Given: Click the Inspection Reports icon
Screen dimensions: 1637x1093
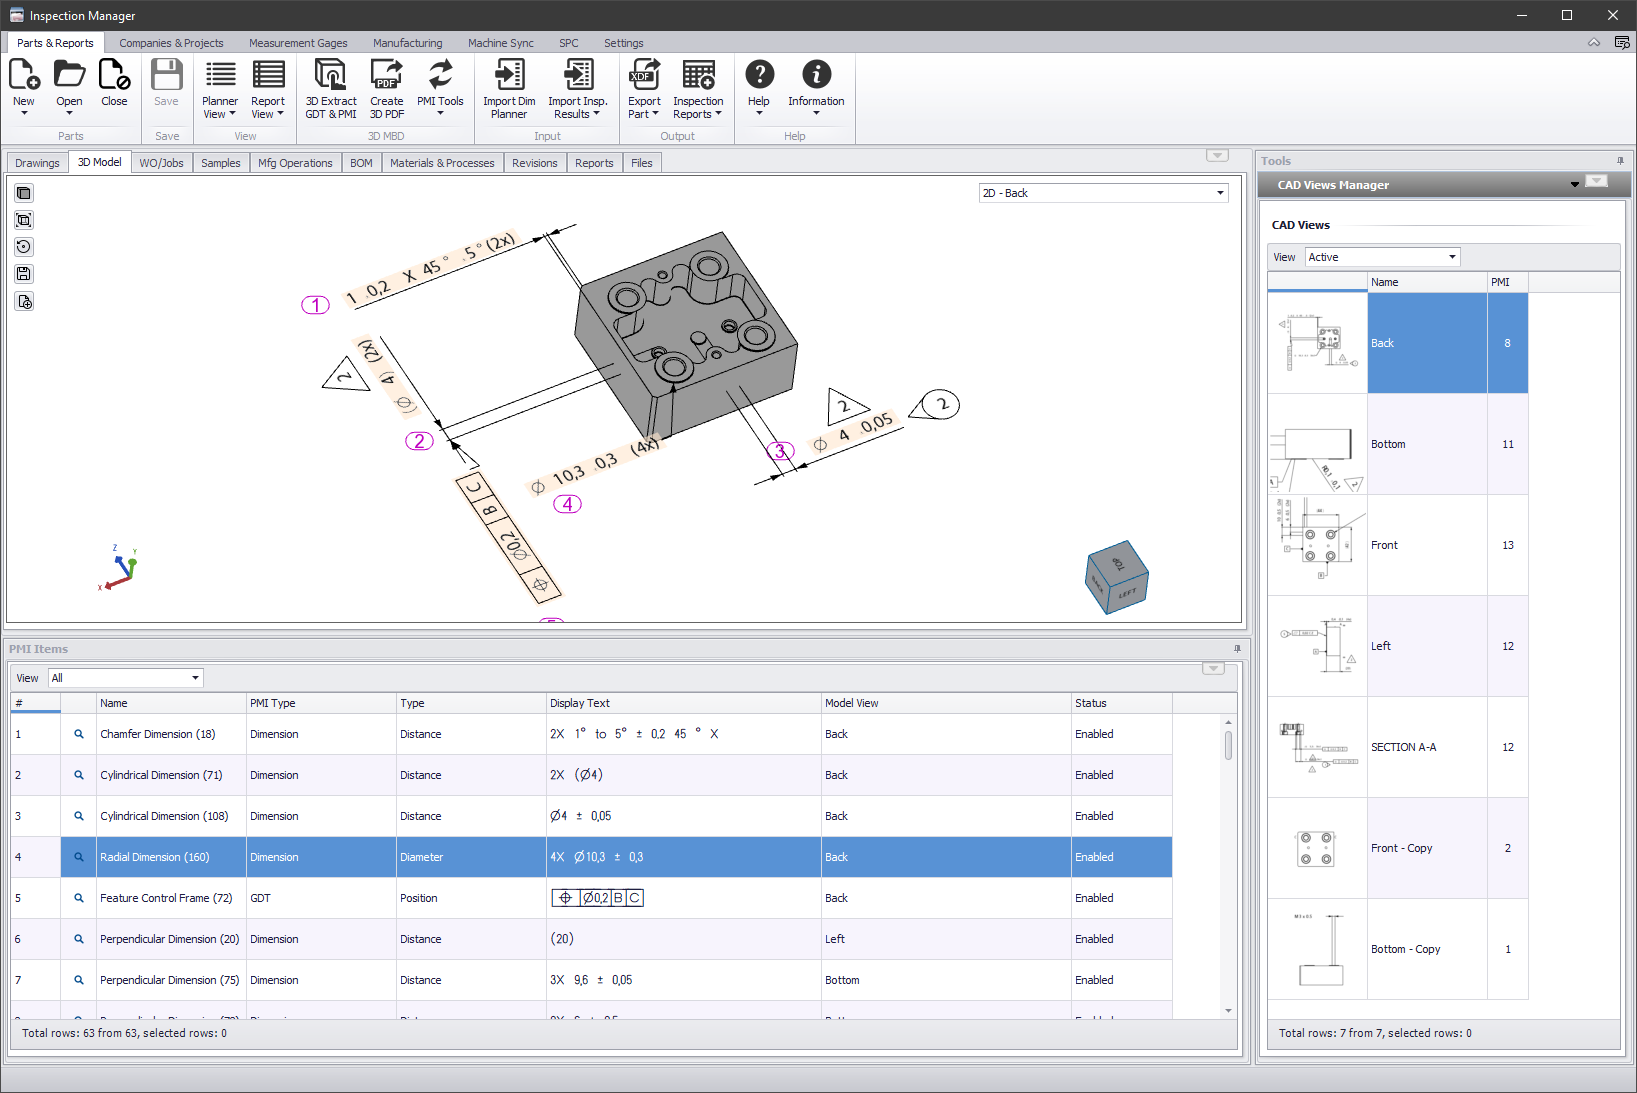Looking at the screenshot, I should click(698, 76).
